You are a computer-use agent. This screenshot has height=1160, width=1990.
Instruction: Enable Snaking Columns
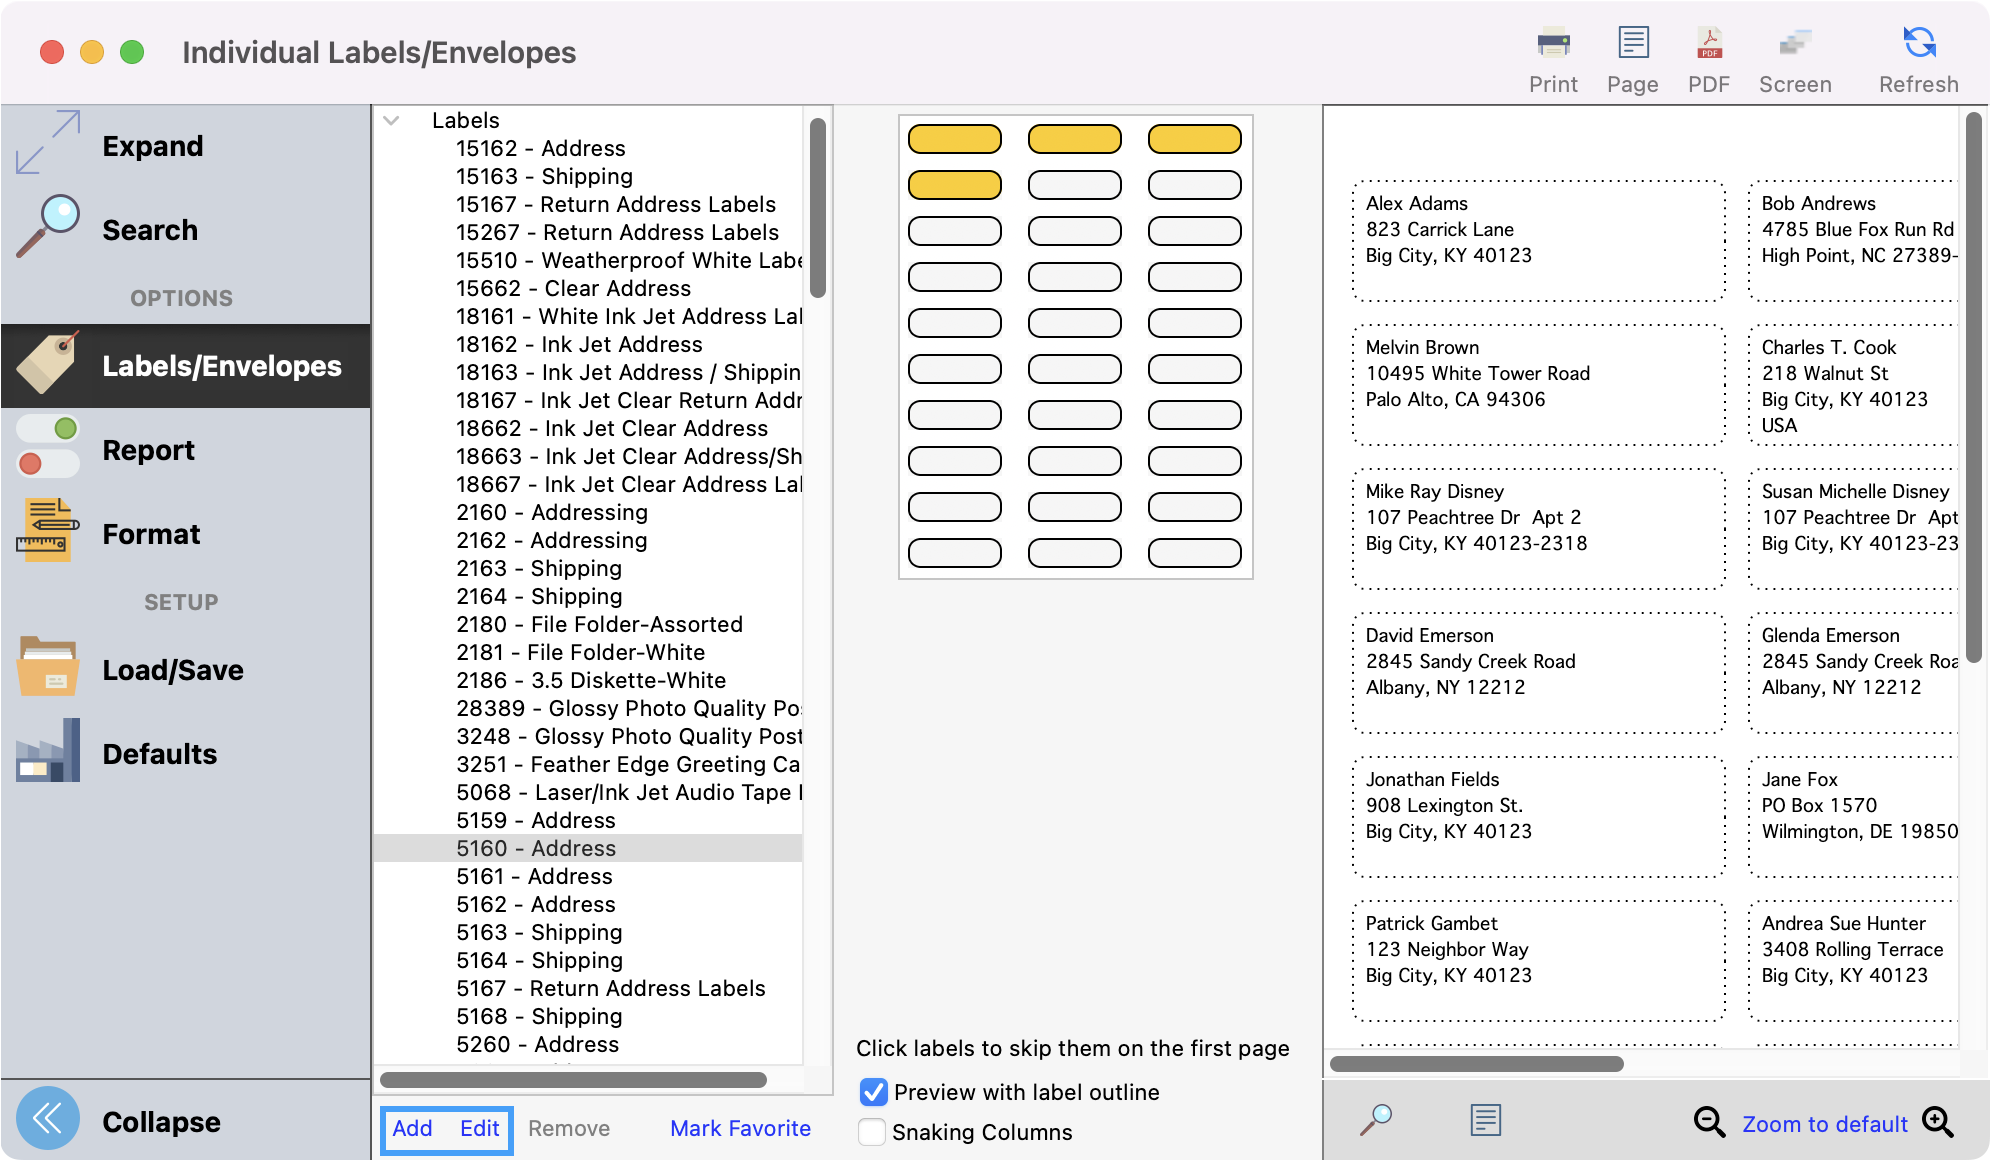871,1132
